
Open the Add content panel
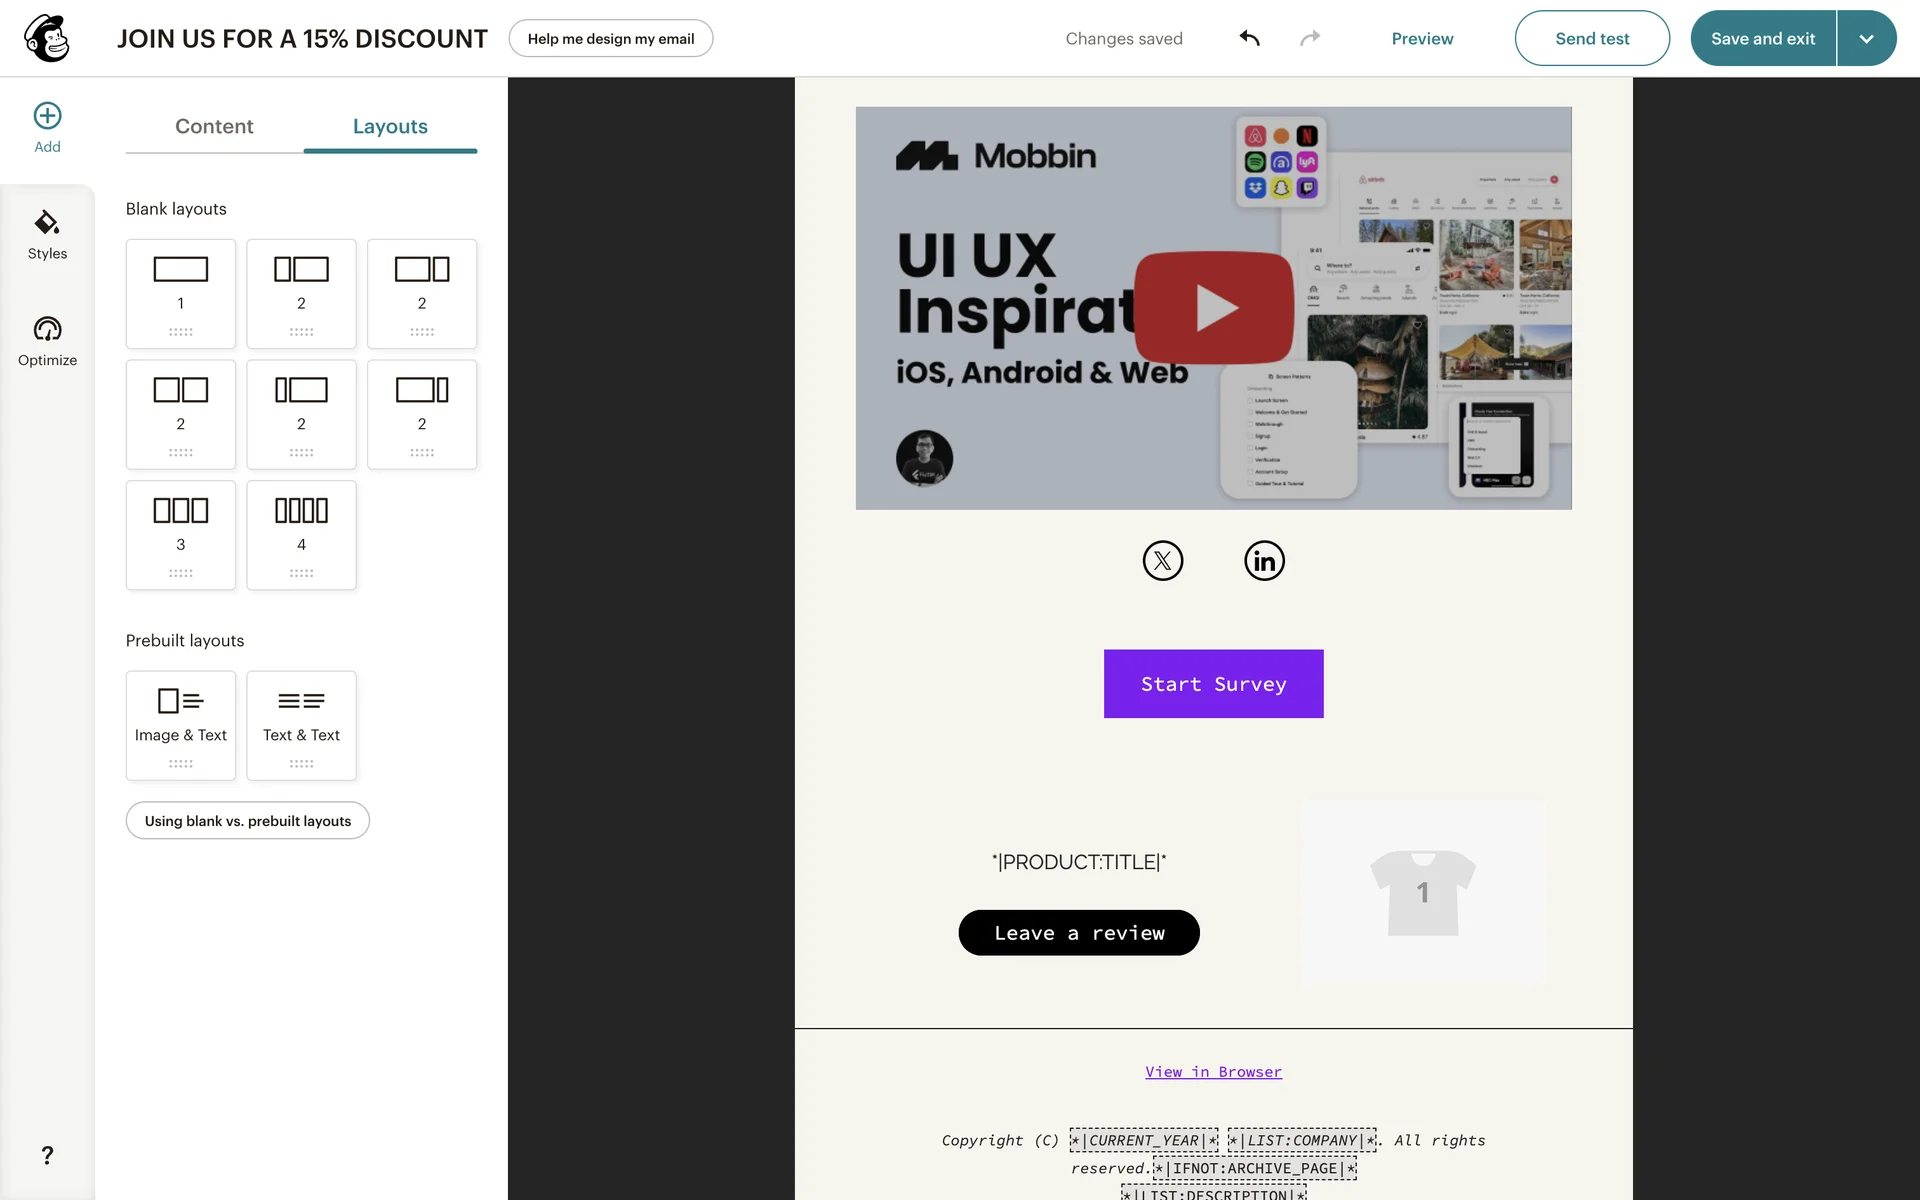point(47,128)
